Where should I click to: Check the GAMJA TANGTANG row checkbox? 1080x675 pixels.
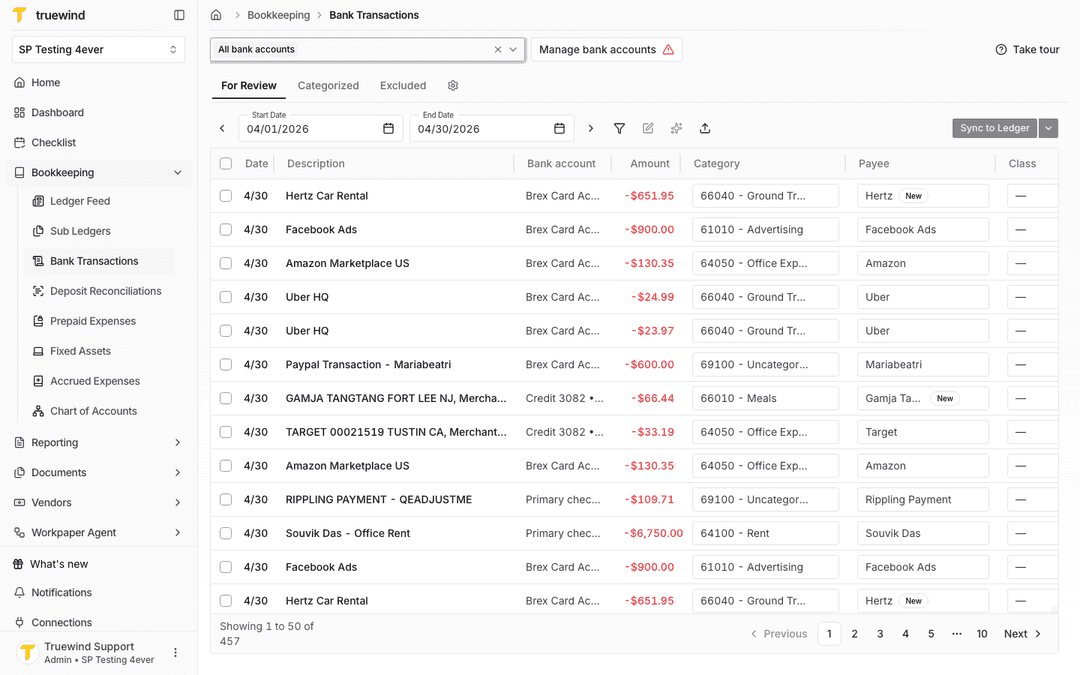coord(226,398)
